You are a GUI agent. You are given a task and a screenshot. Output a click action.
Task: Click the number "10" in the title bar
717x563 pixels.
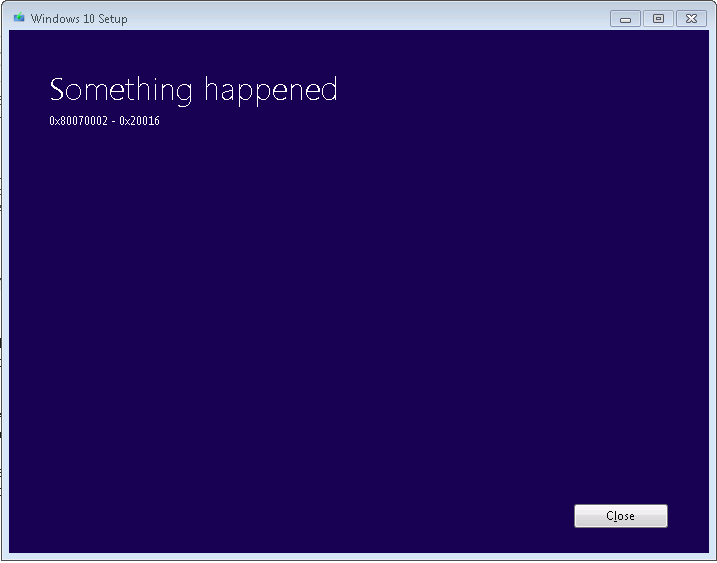click(89, 19)
